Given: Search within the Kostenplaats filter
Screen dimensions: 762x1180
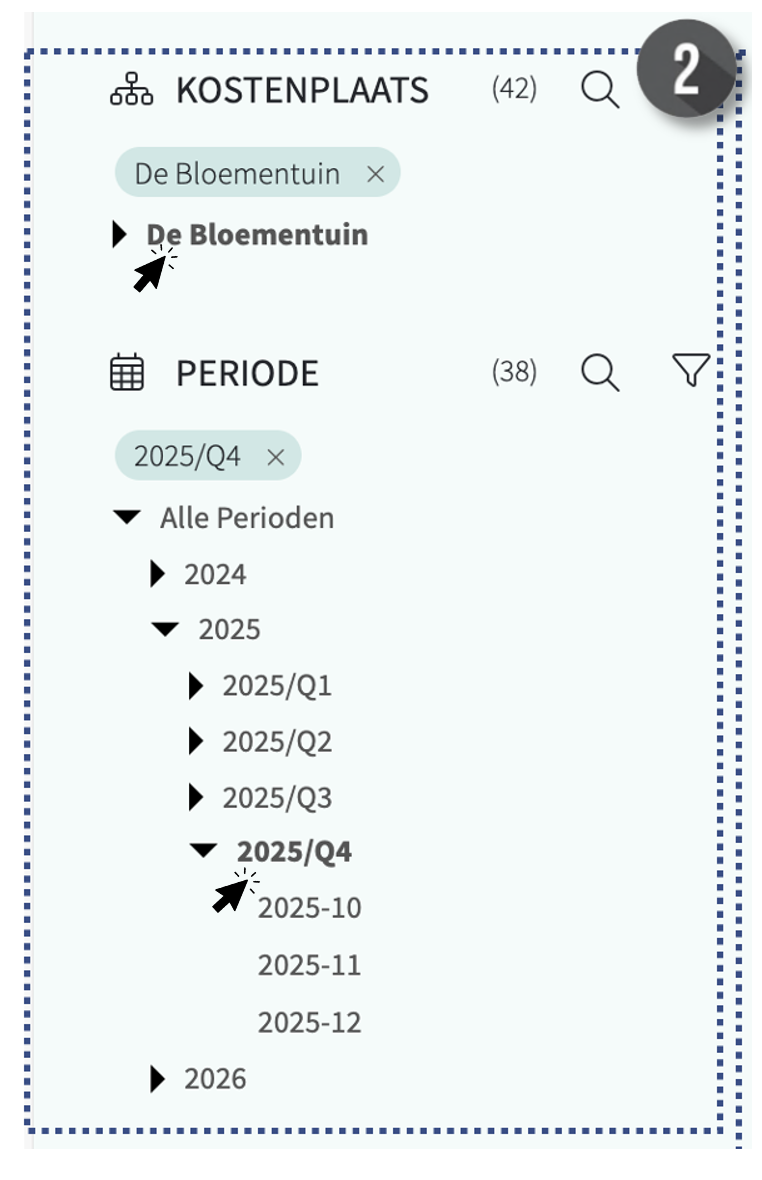Looking at the screenshot, I should tap(600, 91).
